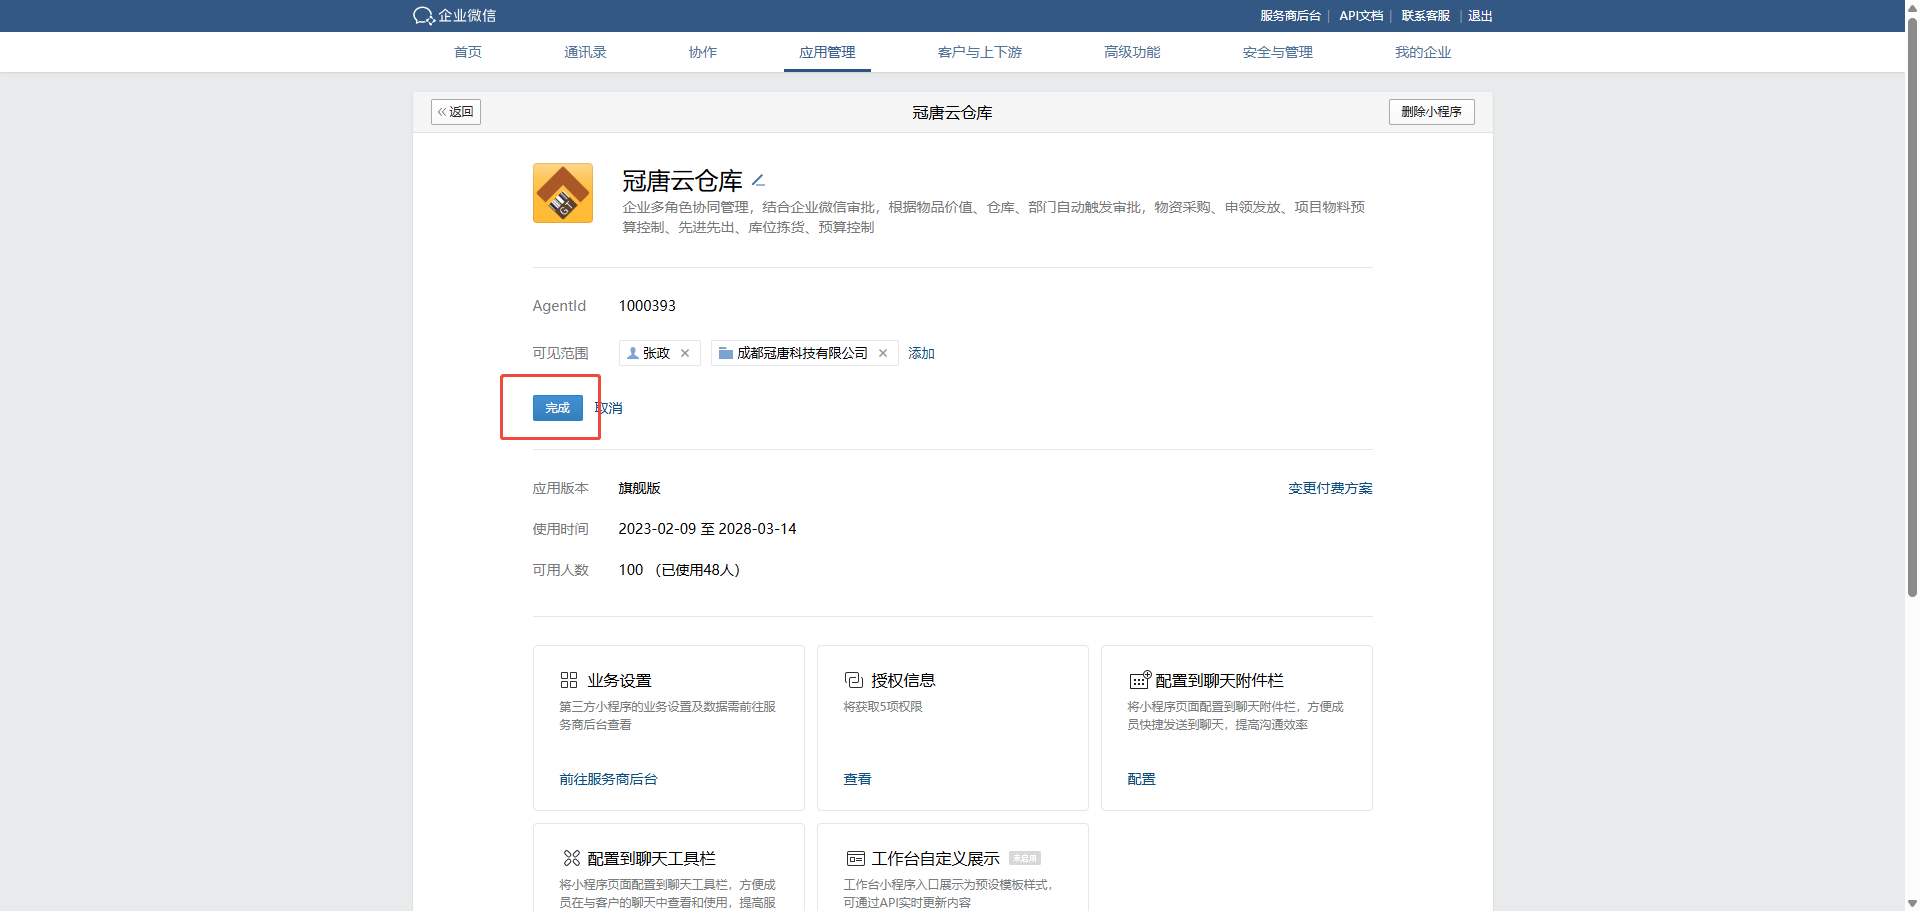Image resolution: width=1920 pixels, height=911 pixels.
Task: Remove 张政 from visible range
Action: click(x=685, y=353)
